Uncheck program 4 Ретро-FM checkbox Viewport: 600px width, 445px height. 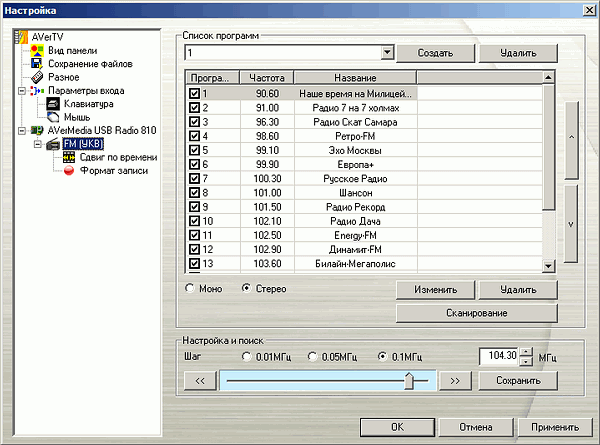point(194,136)
